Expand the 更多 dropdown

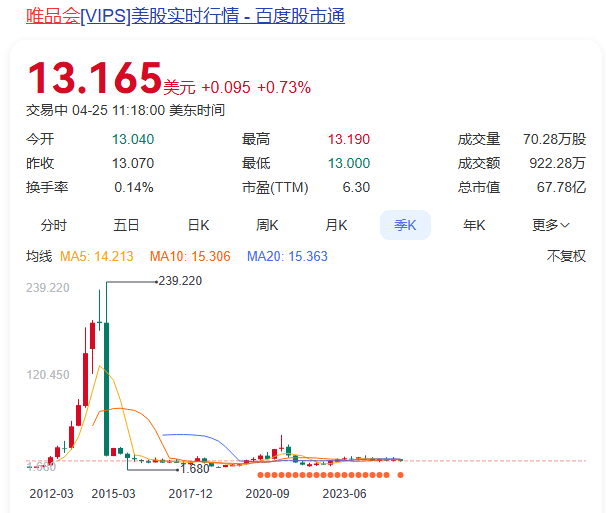click(x=551, y=225)
